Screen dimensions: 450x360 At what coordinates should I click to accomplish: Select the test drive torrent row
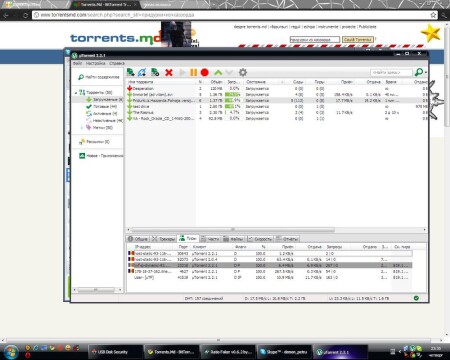(x=277, y=107)
